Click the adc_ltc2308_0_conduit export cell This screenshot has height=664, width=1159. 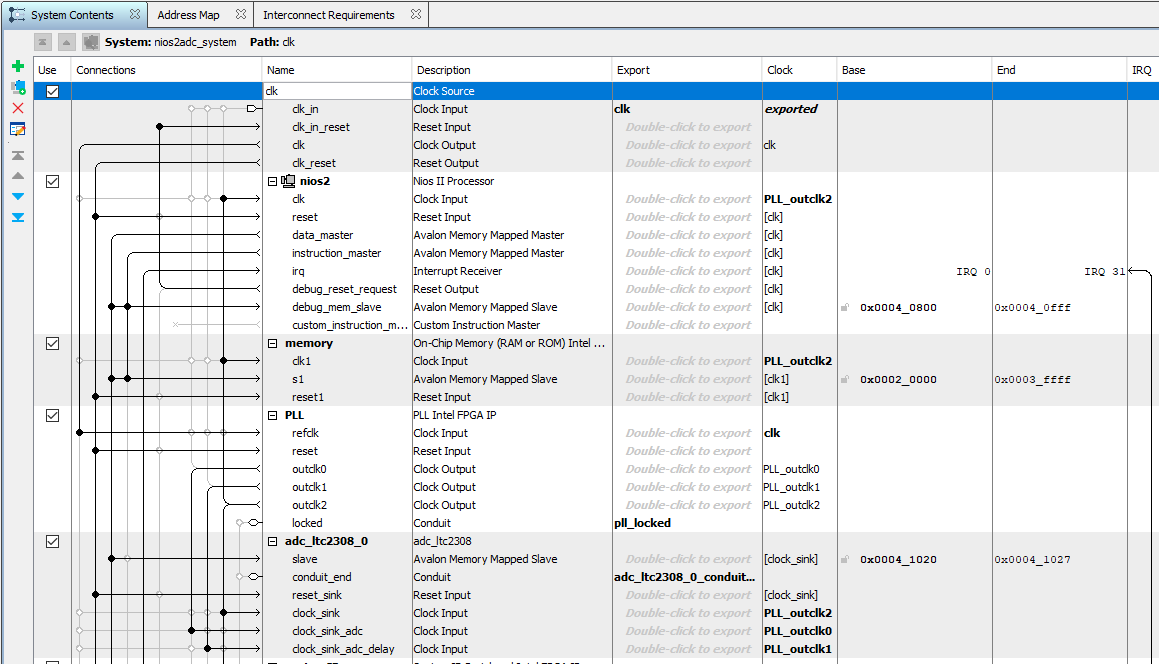tap(685, 577)
